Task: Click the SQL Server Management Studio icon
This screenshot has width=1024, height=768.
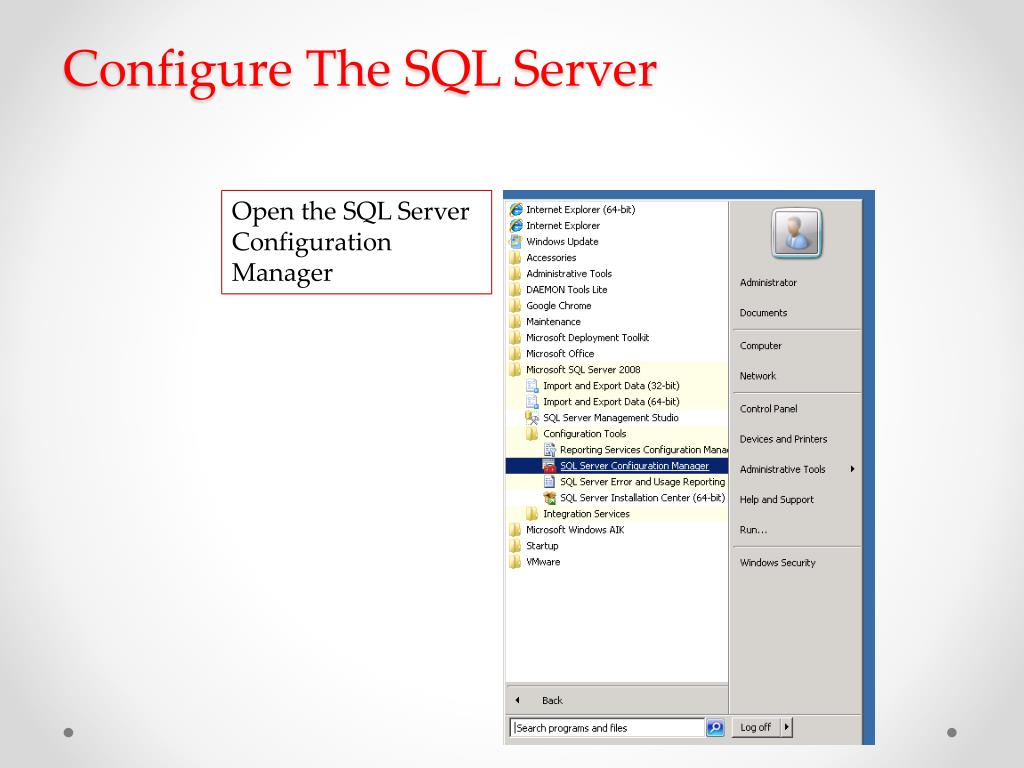Action: (x=533, y=417)
